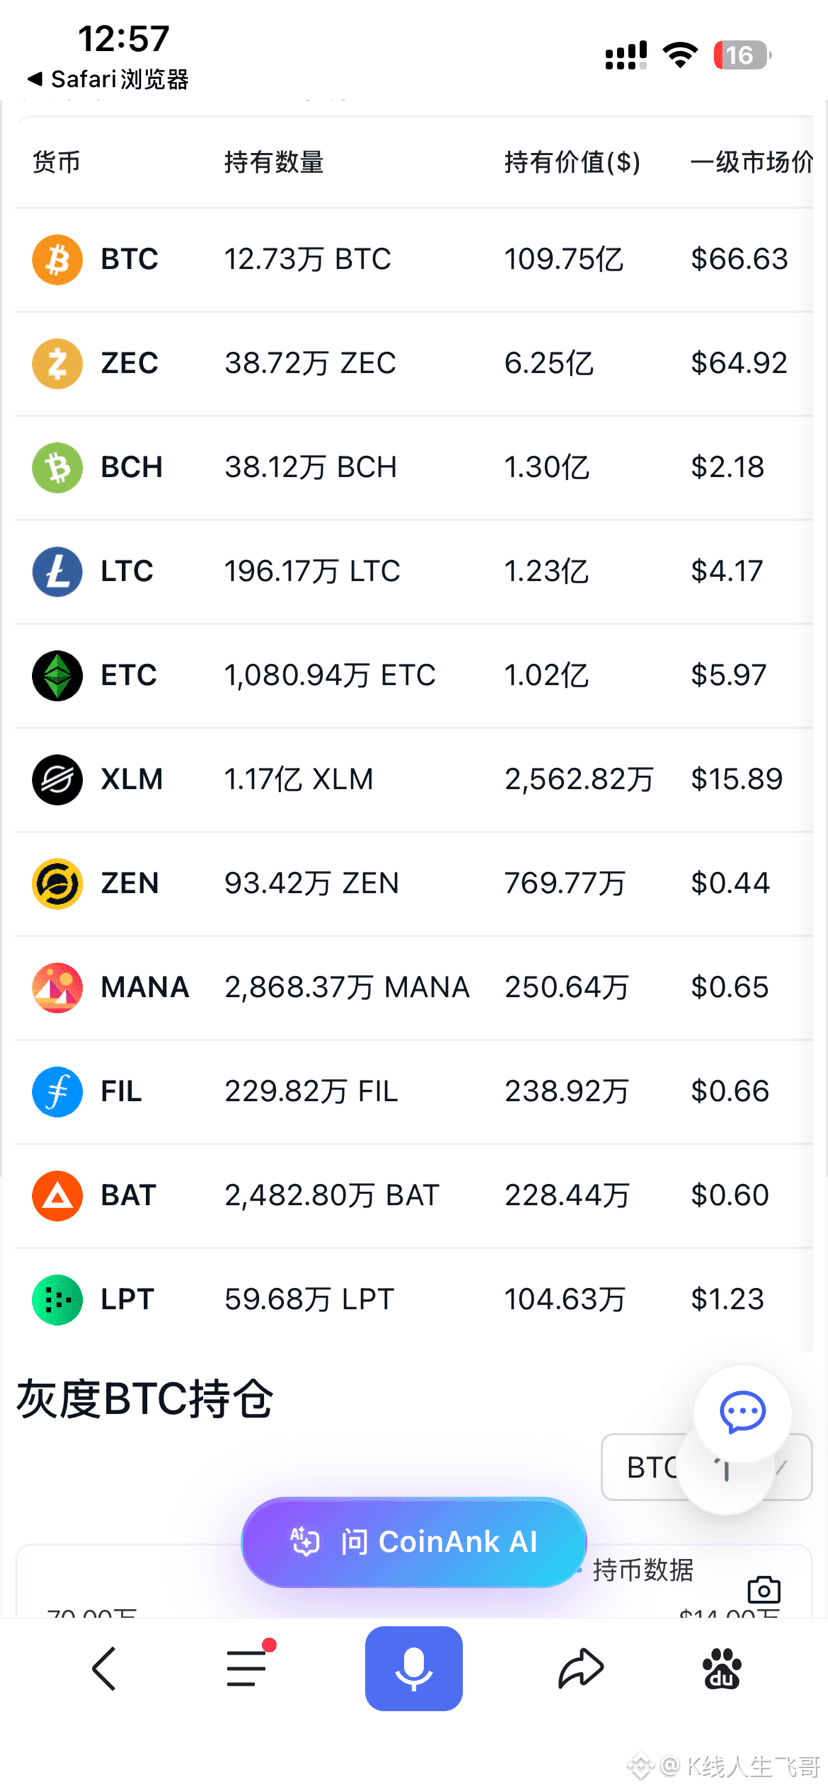Activate the blue microphone voice button

[x=414, y=1669]
